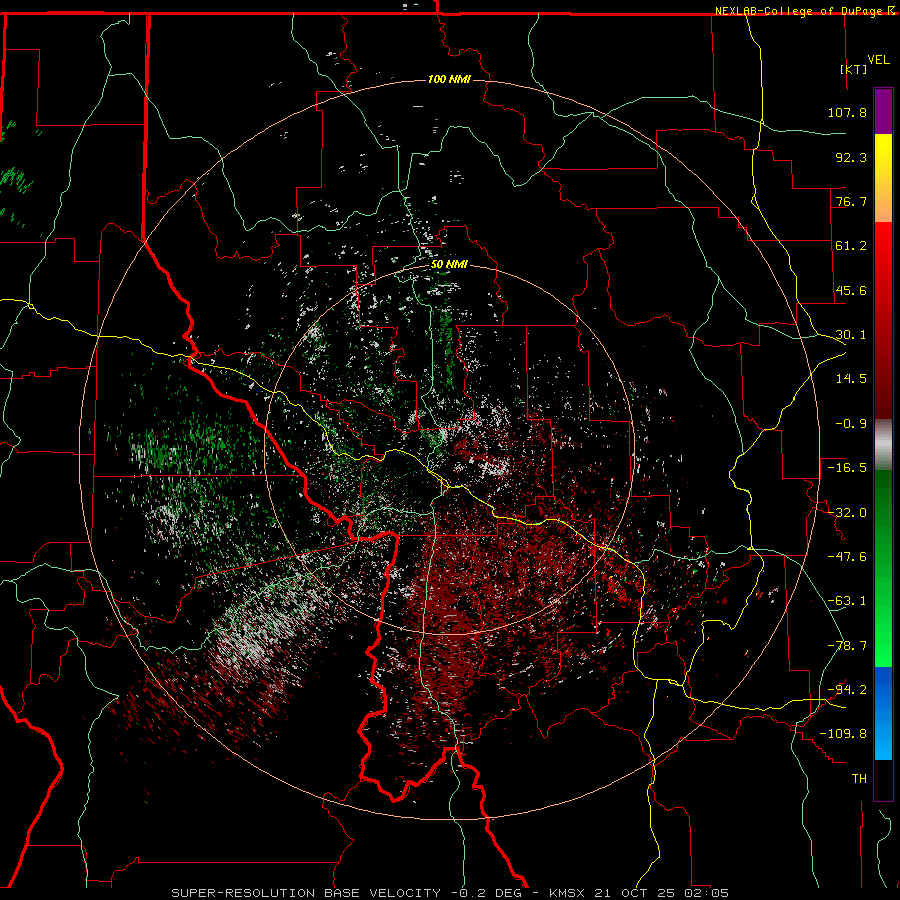
Task: Click the 14.5 velocity scale value
Action: coord(851,379)
